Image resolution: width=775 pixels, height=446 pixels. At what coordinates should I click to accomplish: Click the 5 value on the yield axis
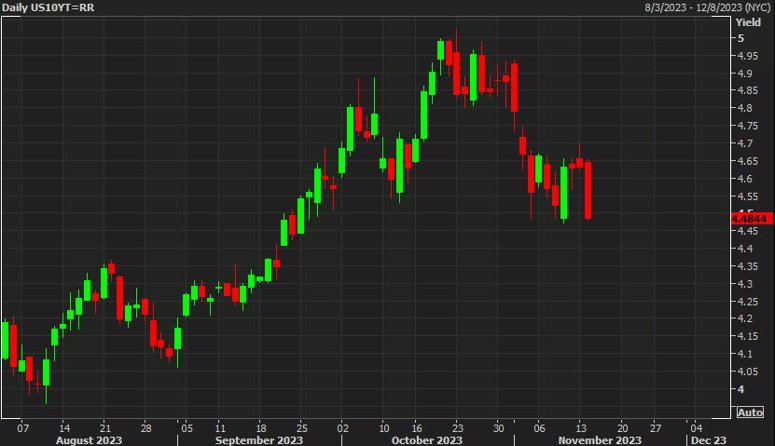[740, 38]
